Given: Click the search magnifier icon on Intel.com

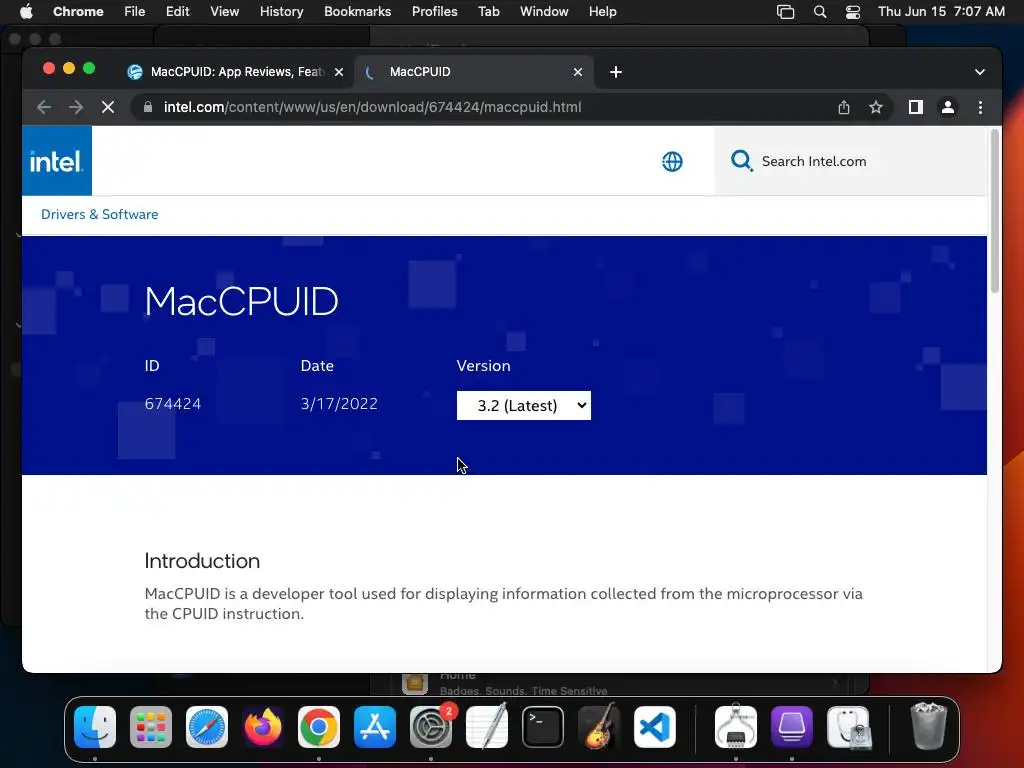Looking at the screenshot, I should pyautogui.click(x=741, y=161).
